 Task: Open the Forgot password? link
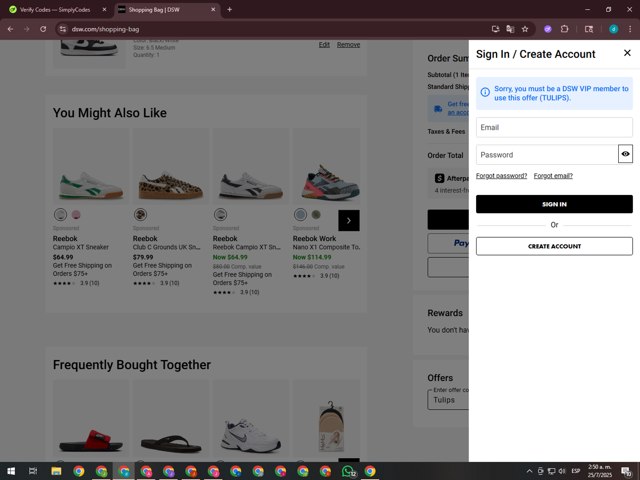tap(501, 176)
